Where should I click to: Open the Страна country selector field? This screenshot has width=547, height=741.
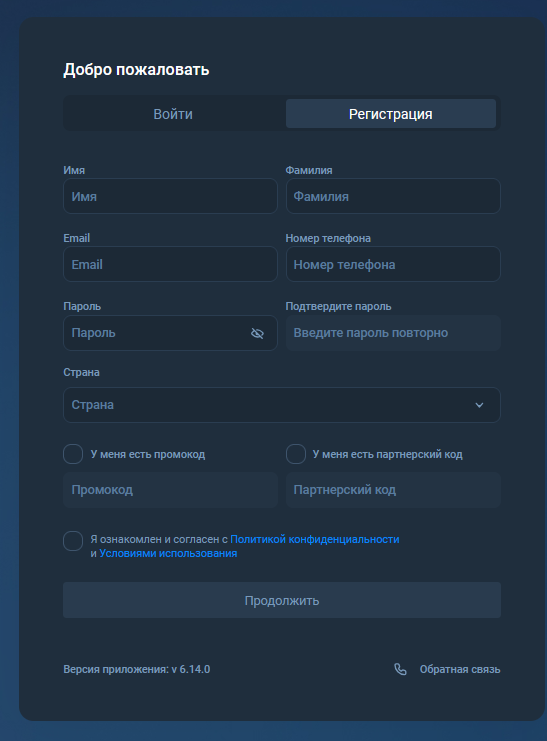click(x=282, y=405)
